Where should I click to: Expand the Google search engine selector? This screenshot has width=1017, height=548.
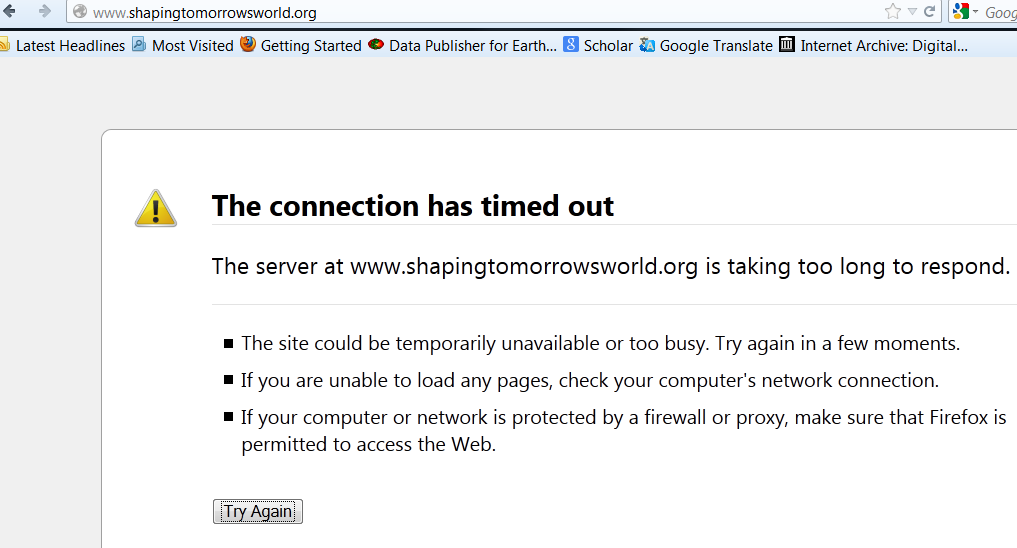[x=965, y=12]
